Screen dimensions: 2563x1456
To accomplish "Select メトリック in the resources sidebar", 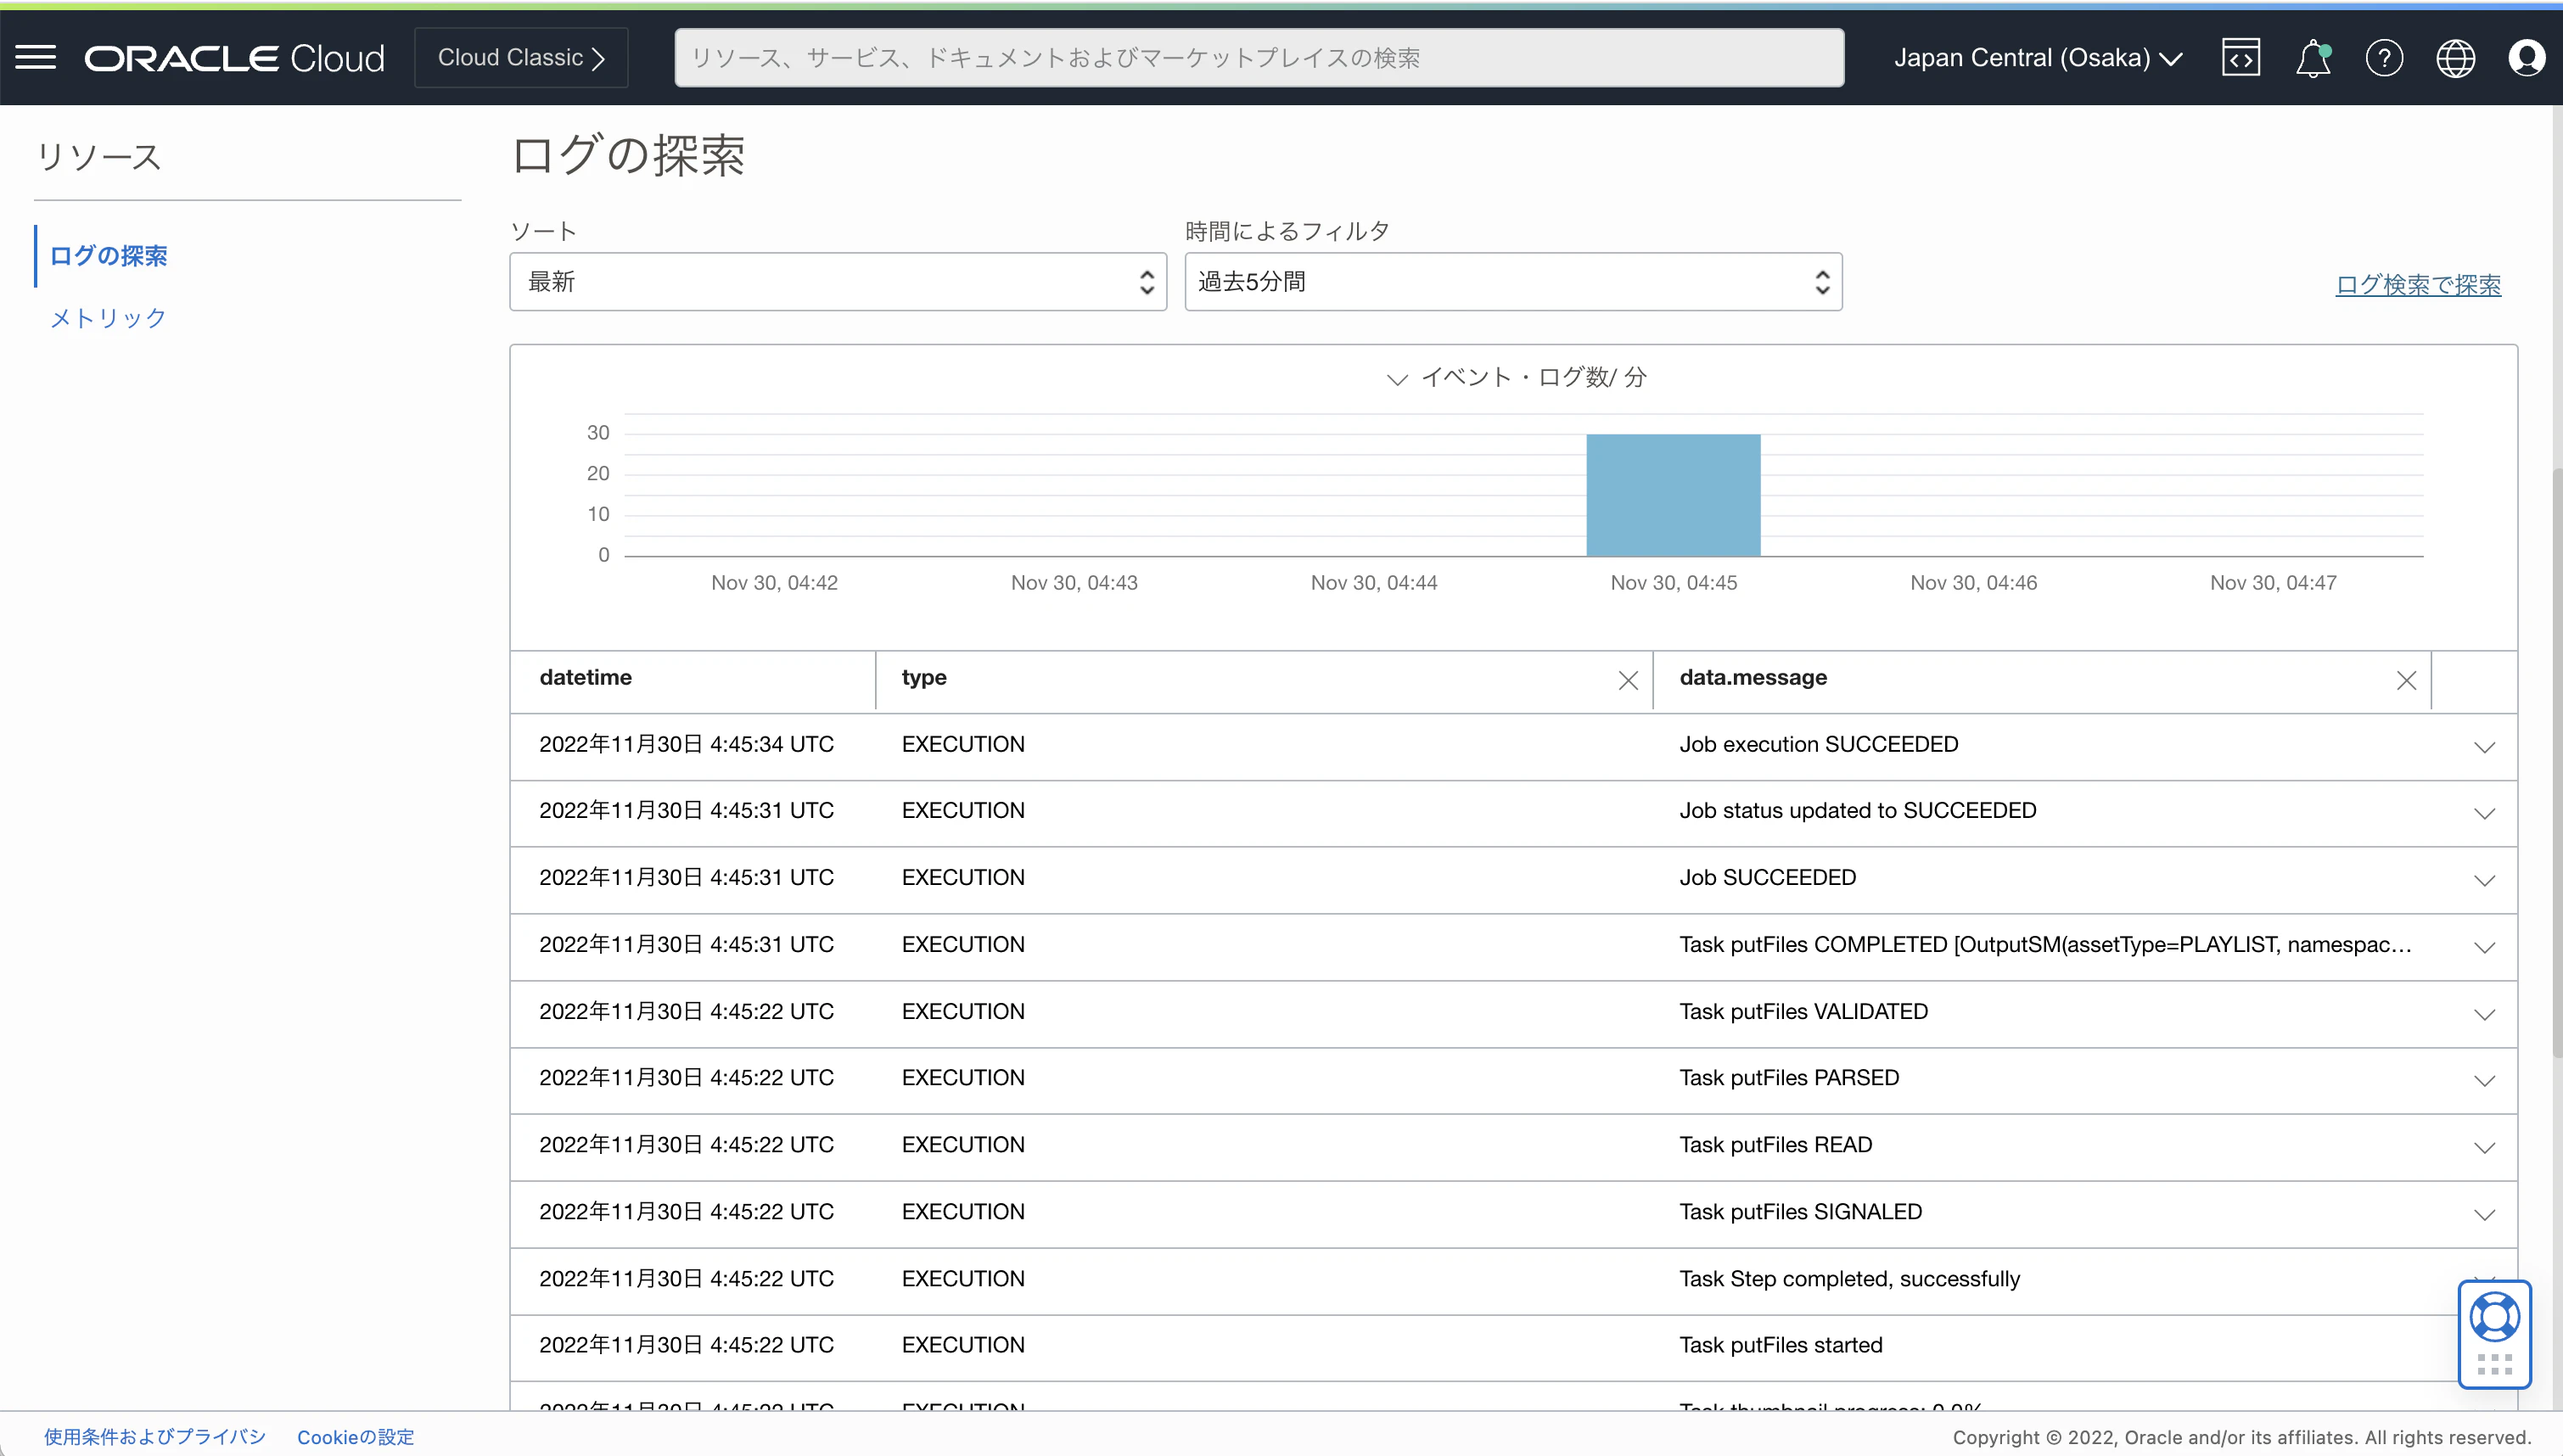I will [x=108, y=318].
